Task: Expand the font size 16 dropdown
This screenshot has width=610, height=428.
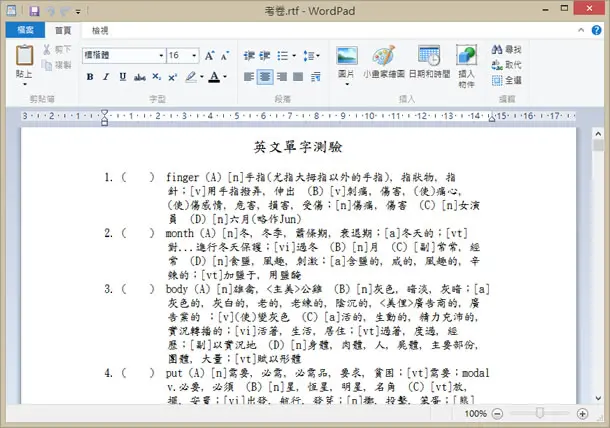Action: [x=194, y=56]
